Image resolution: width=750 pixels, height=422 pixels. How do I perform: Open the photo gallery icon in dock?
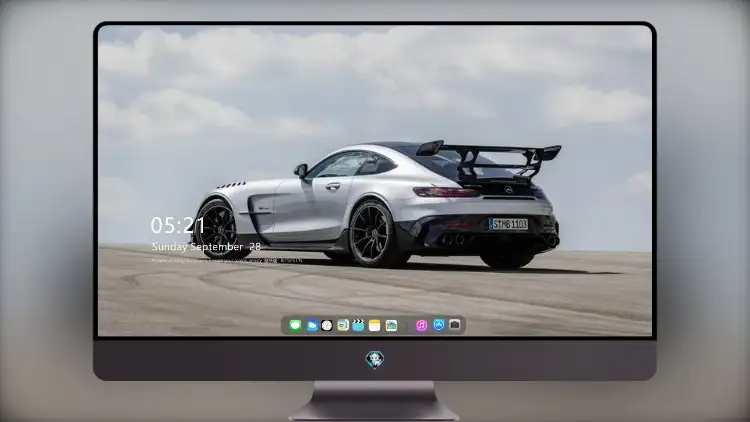(x=391, y=326)
